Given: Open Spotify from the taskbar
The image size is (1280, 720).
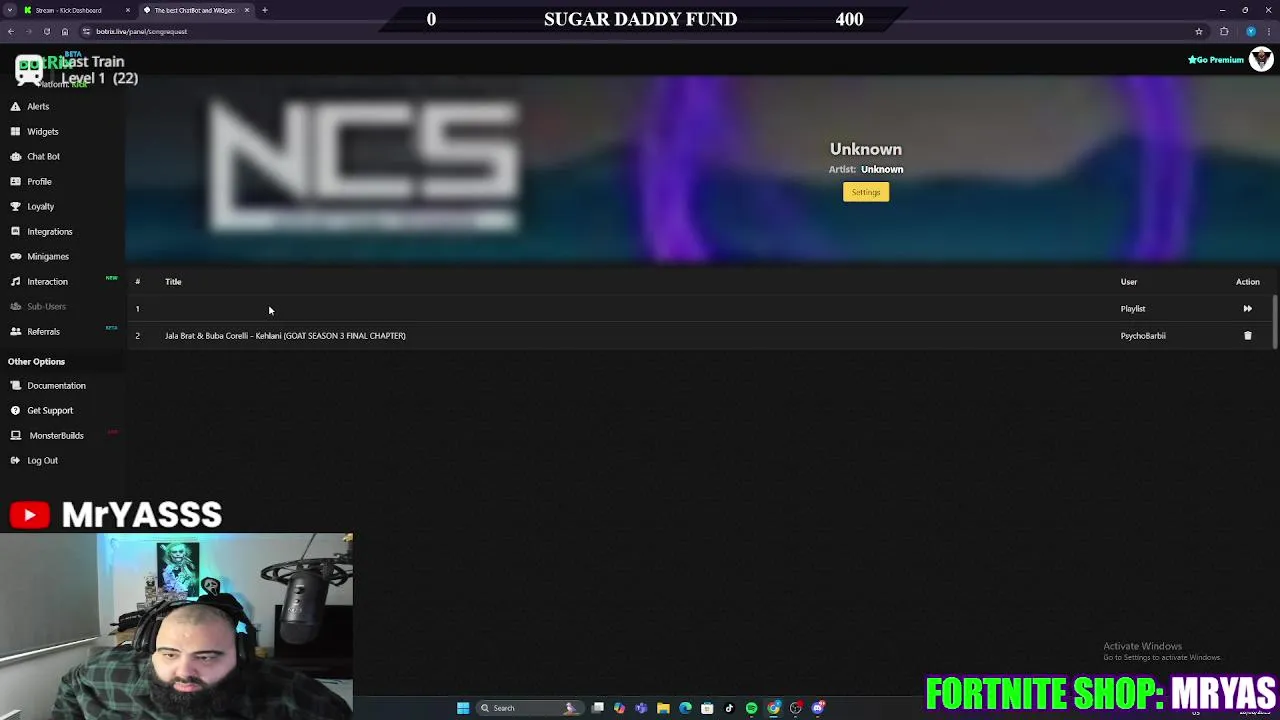Looking at the screenshot, I should [751, 708].
